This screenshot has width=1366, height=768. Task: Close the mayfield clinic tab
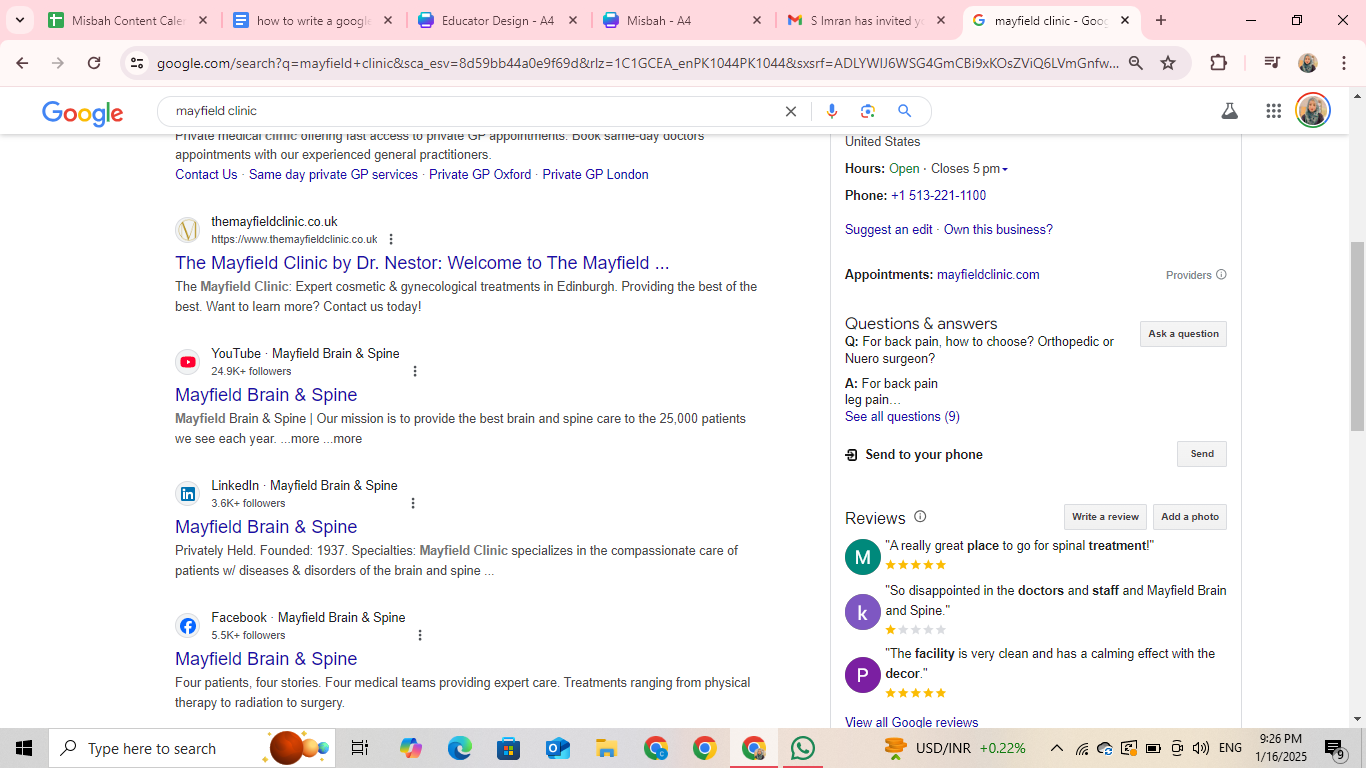pyautogui.click(x=1125, y=20)
